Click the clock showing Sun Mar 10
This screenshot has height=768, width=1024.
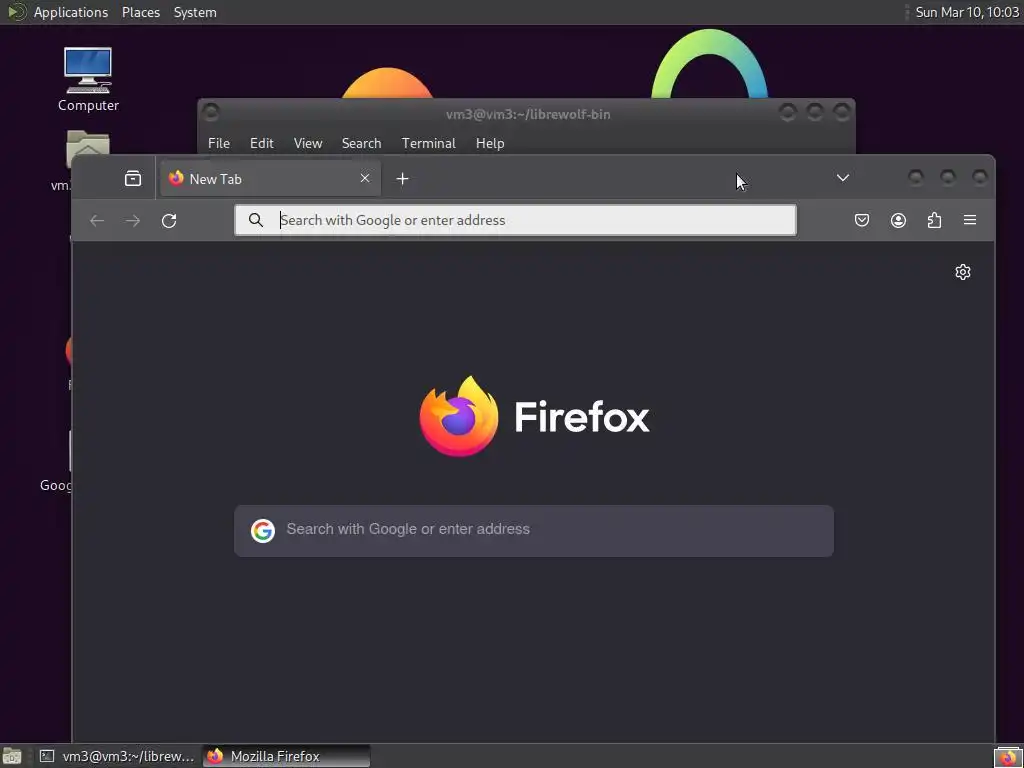click(x=967, y=12)
